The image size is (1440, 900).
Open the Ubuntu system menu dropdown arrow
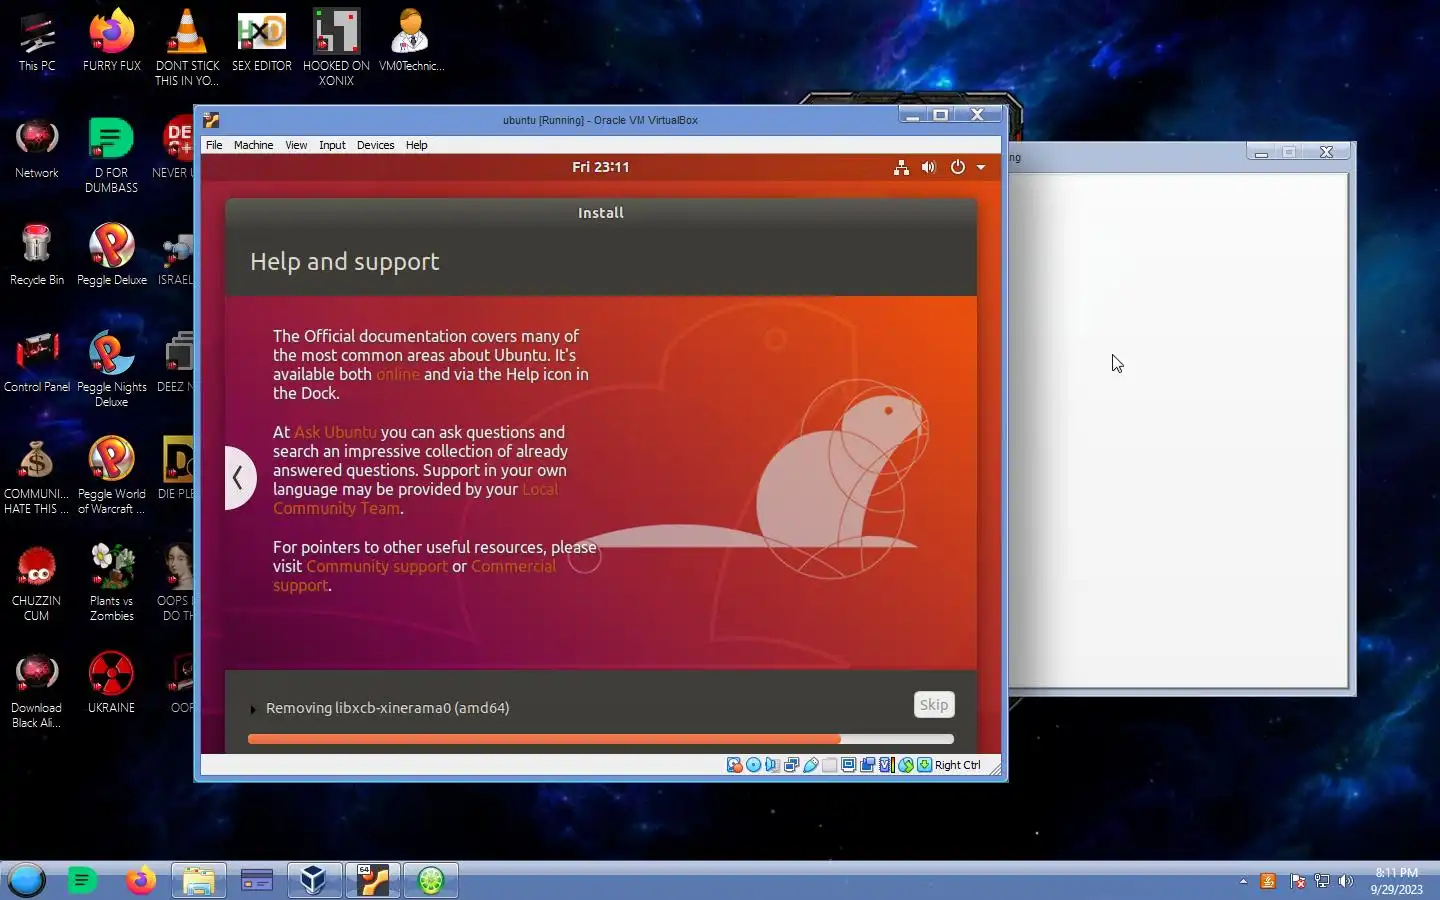981,167
